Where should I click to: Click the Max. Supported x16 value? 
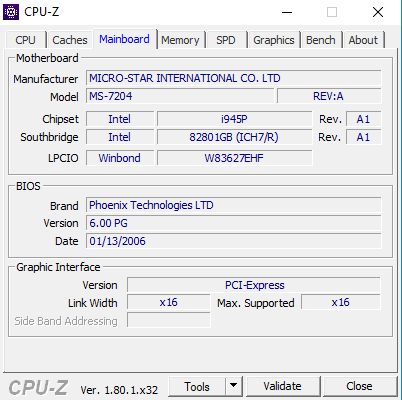pyautogui.click(x=341, y=302)
